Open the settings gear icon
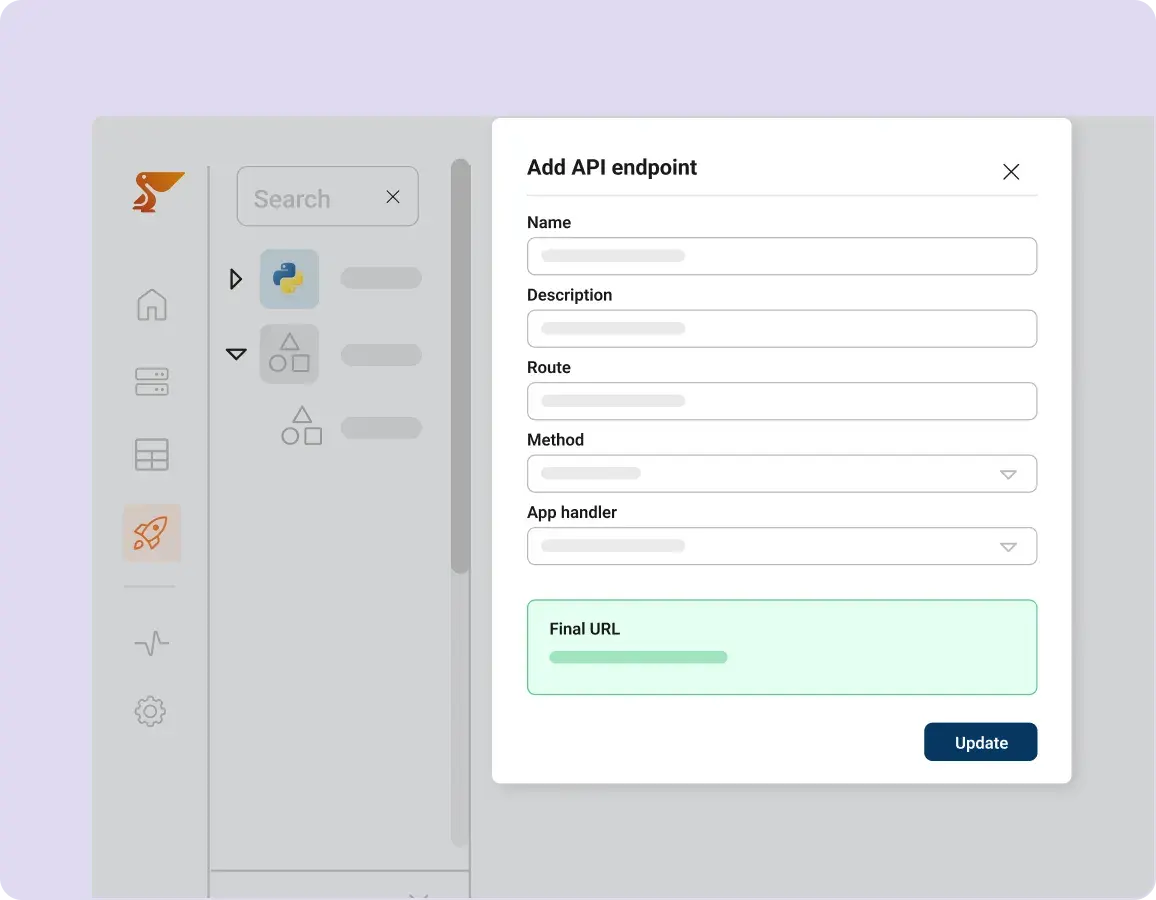Image resolution: width=1156 pixels, height=900 pixels. (x=151, y=711)
